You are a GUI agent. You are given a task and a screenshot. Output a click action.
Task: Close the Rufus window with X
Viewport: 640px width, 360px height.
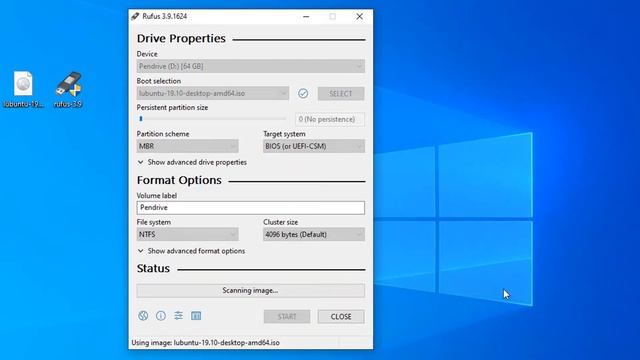[359, 16]
